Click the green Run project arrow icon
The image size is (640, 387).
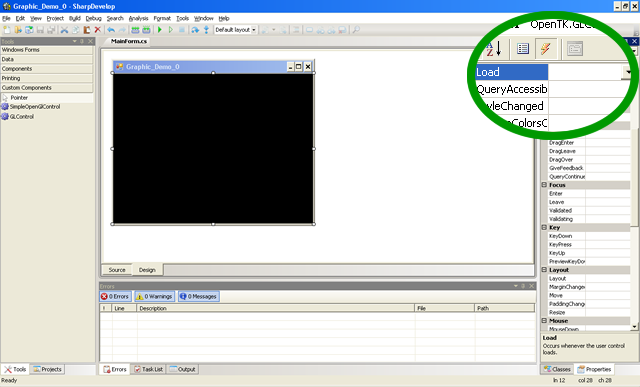pyautogui.click(x=160, y=30)
